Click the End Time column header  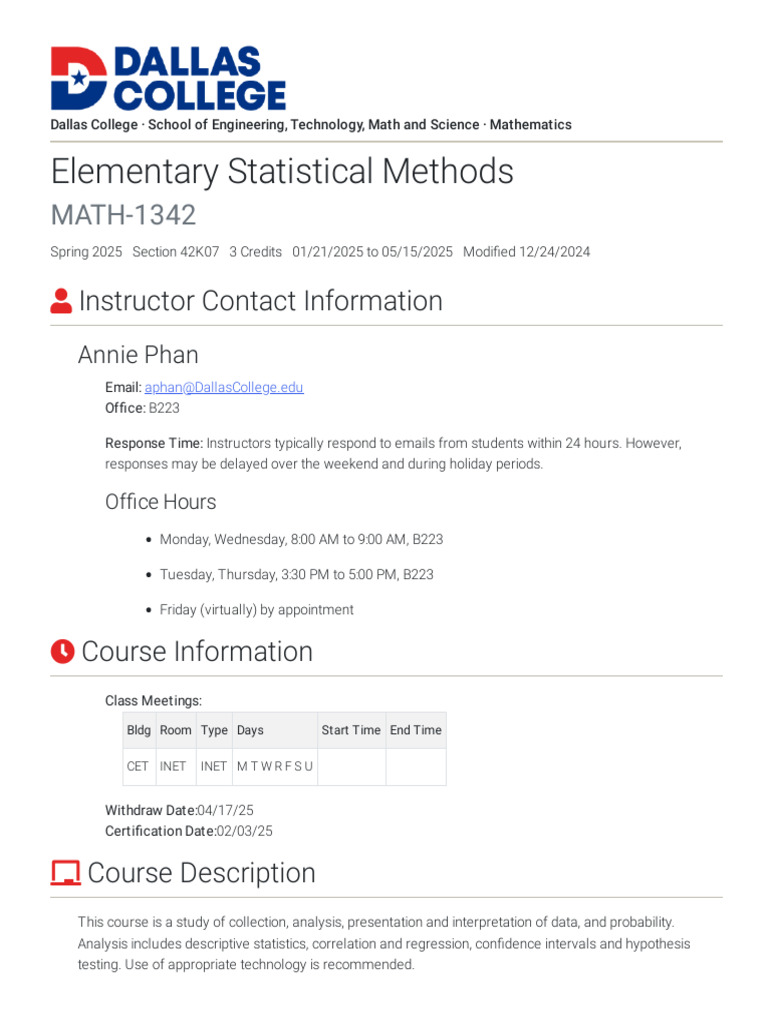[415, 730]
